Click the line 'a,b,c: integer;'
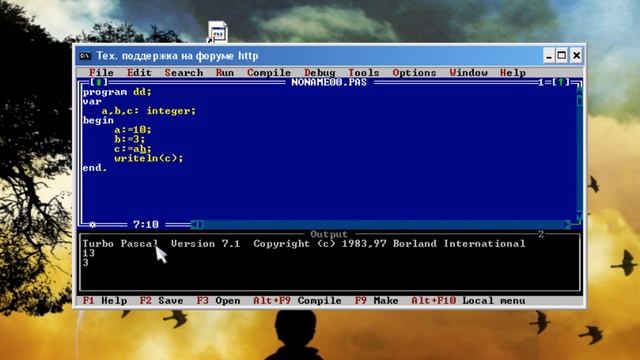This screenshot has width=640, height=360. point(149,111)
